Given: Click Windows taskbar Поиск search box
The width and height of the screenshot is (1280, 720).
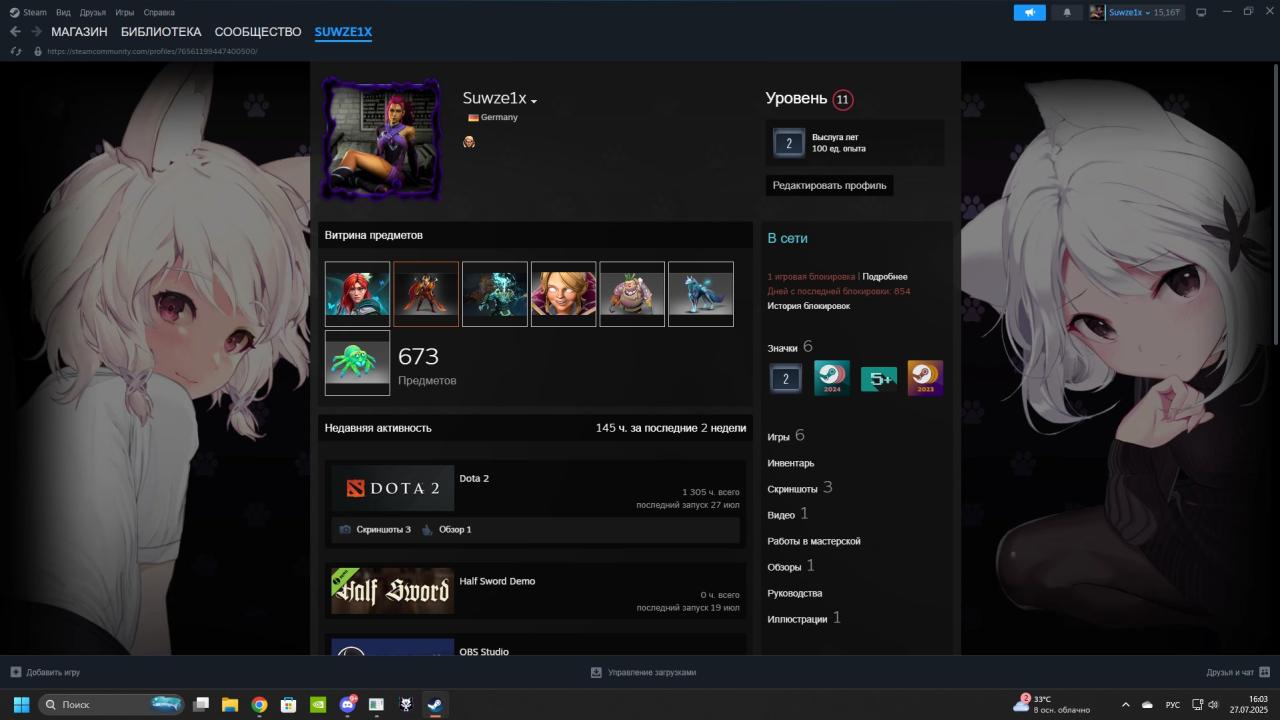Looking at the screenshot, I should [111, 704].
